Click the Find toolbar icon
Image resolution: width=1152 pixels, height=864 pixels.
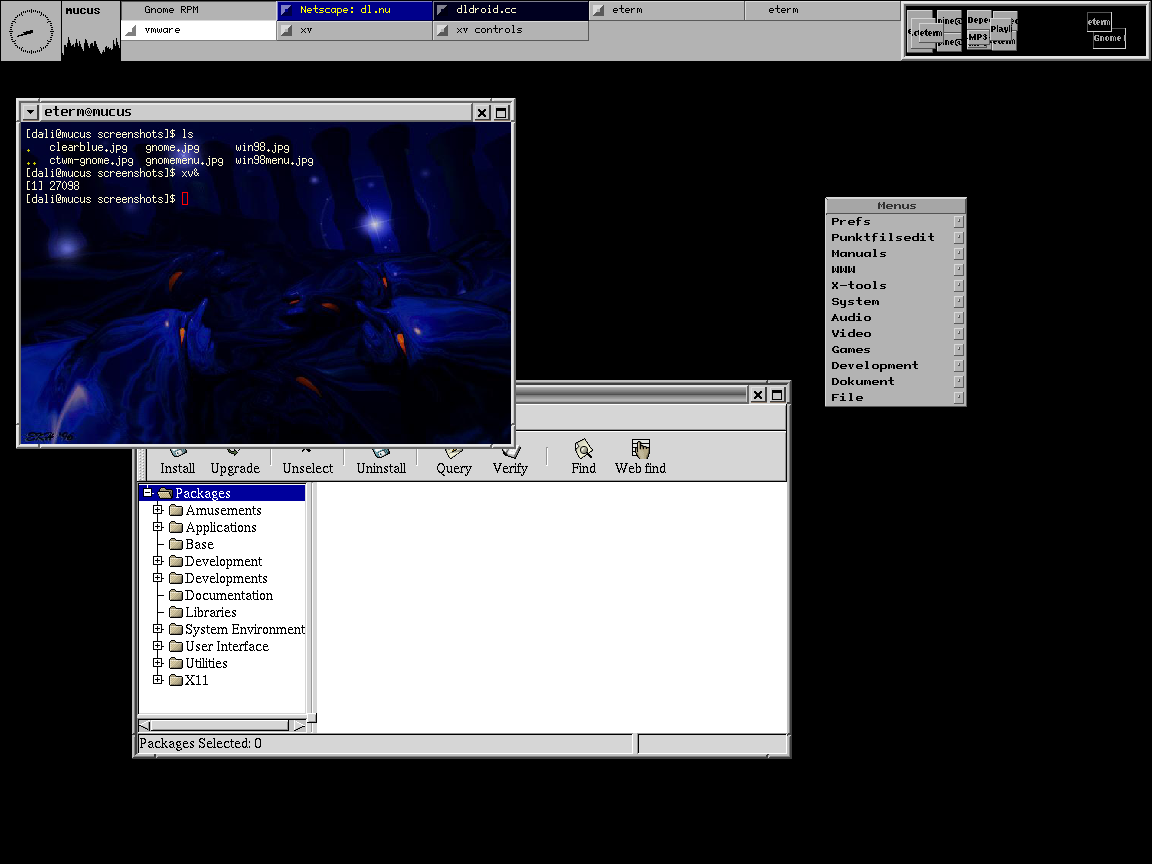pos(583,448)
